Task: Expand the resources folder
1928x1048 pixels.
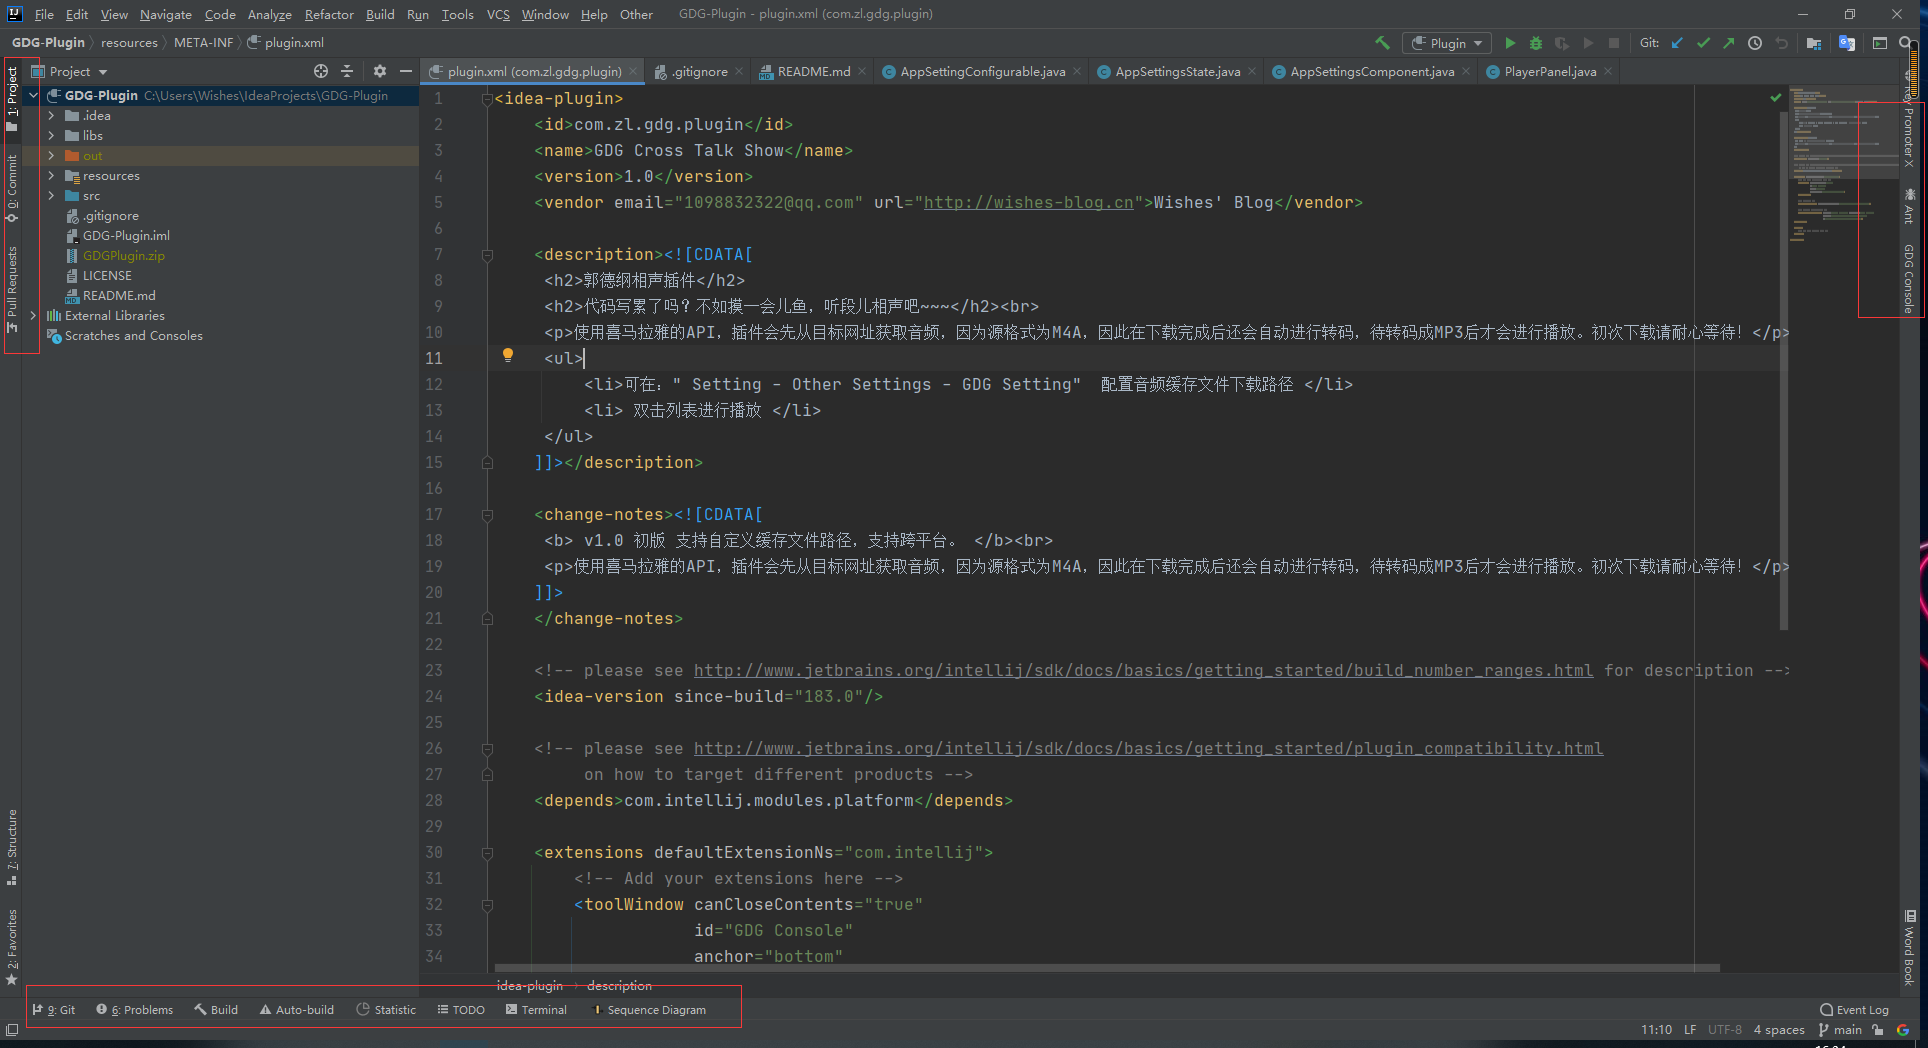Action: 51,175
